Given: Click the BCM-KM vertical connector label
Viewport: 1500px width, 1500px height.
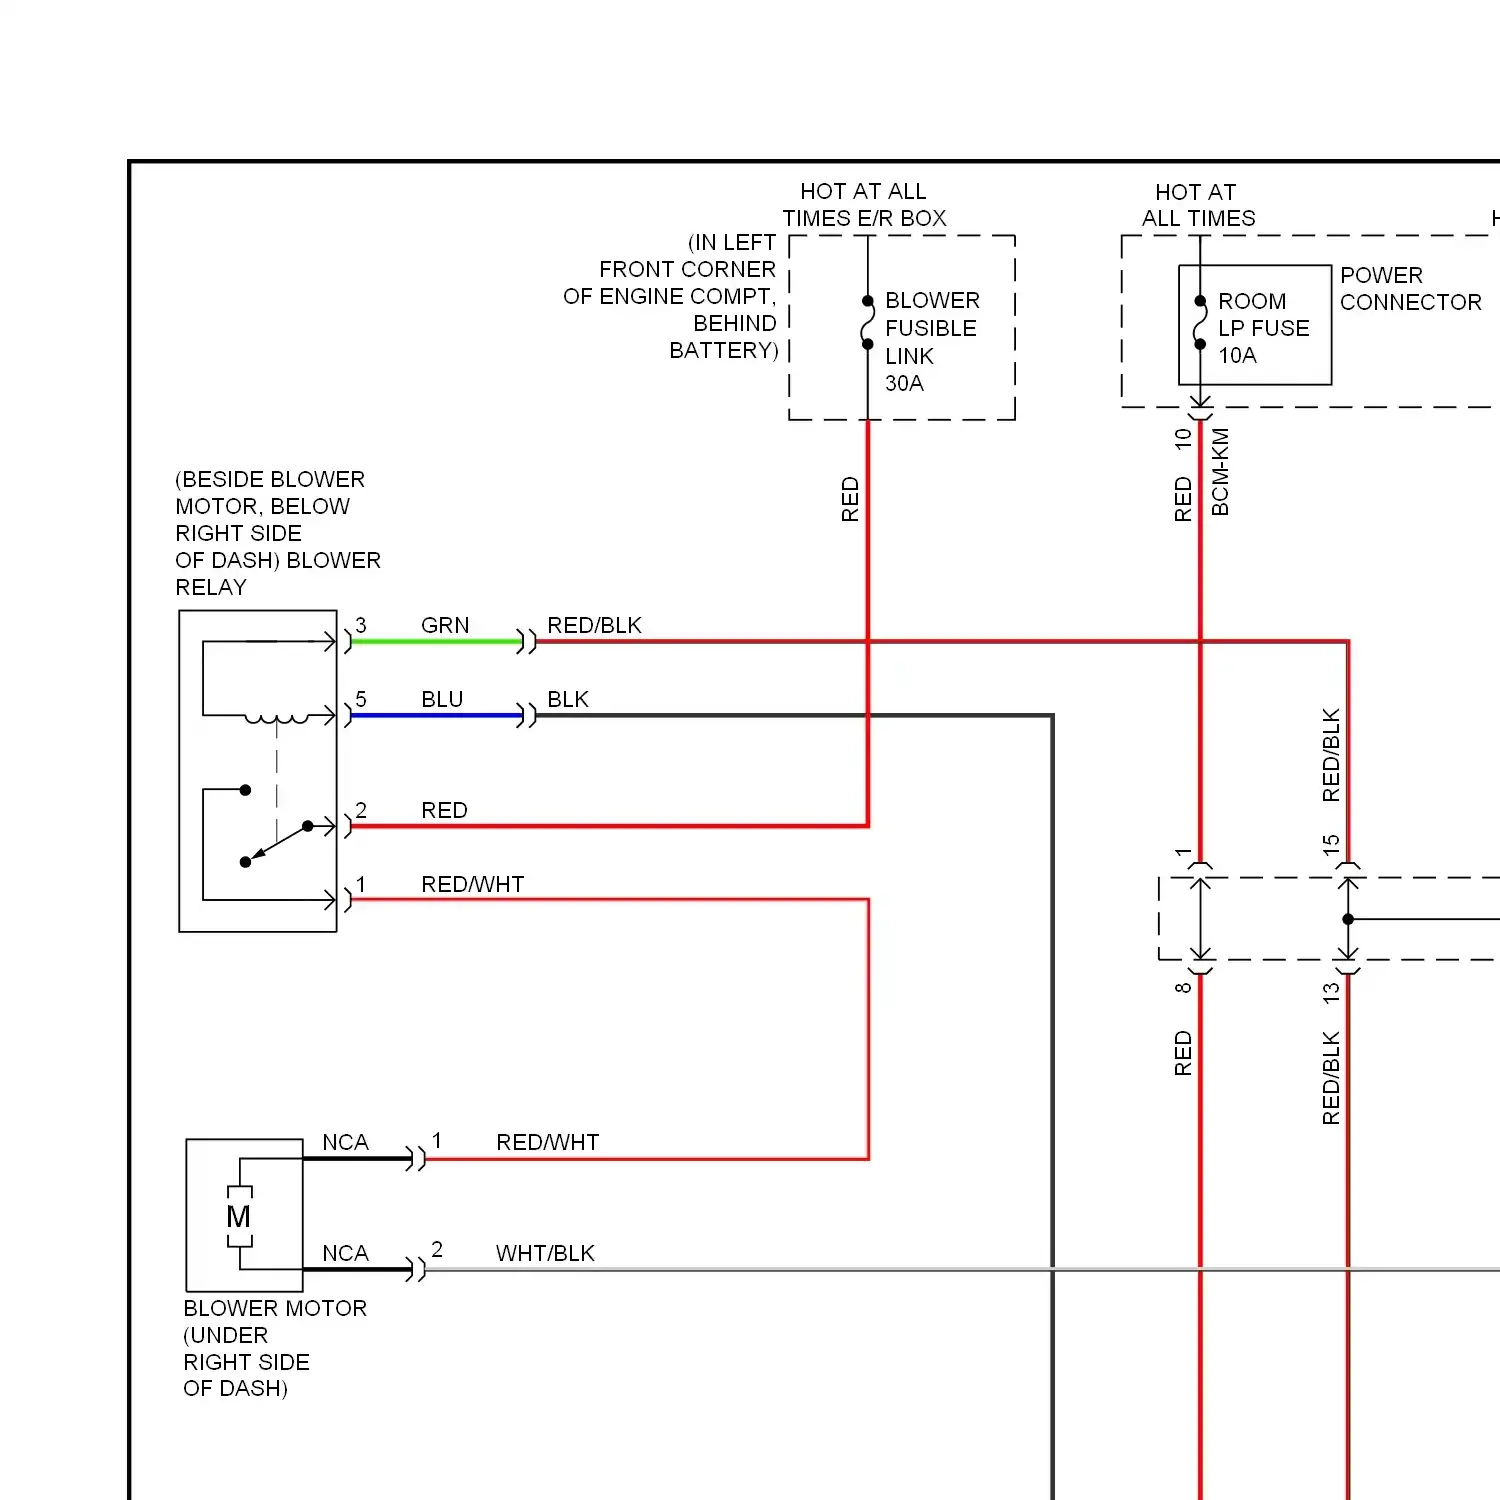Looking at the screenshot, I should 1220,472.
